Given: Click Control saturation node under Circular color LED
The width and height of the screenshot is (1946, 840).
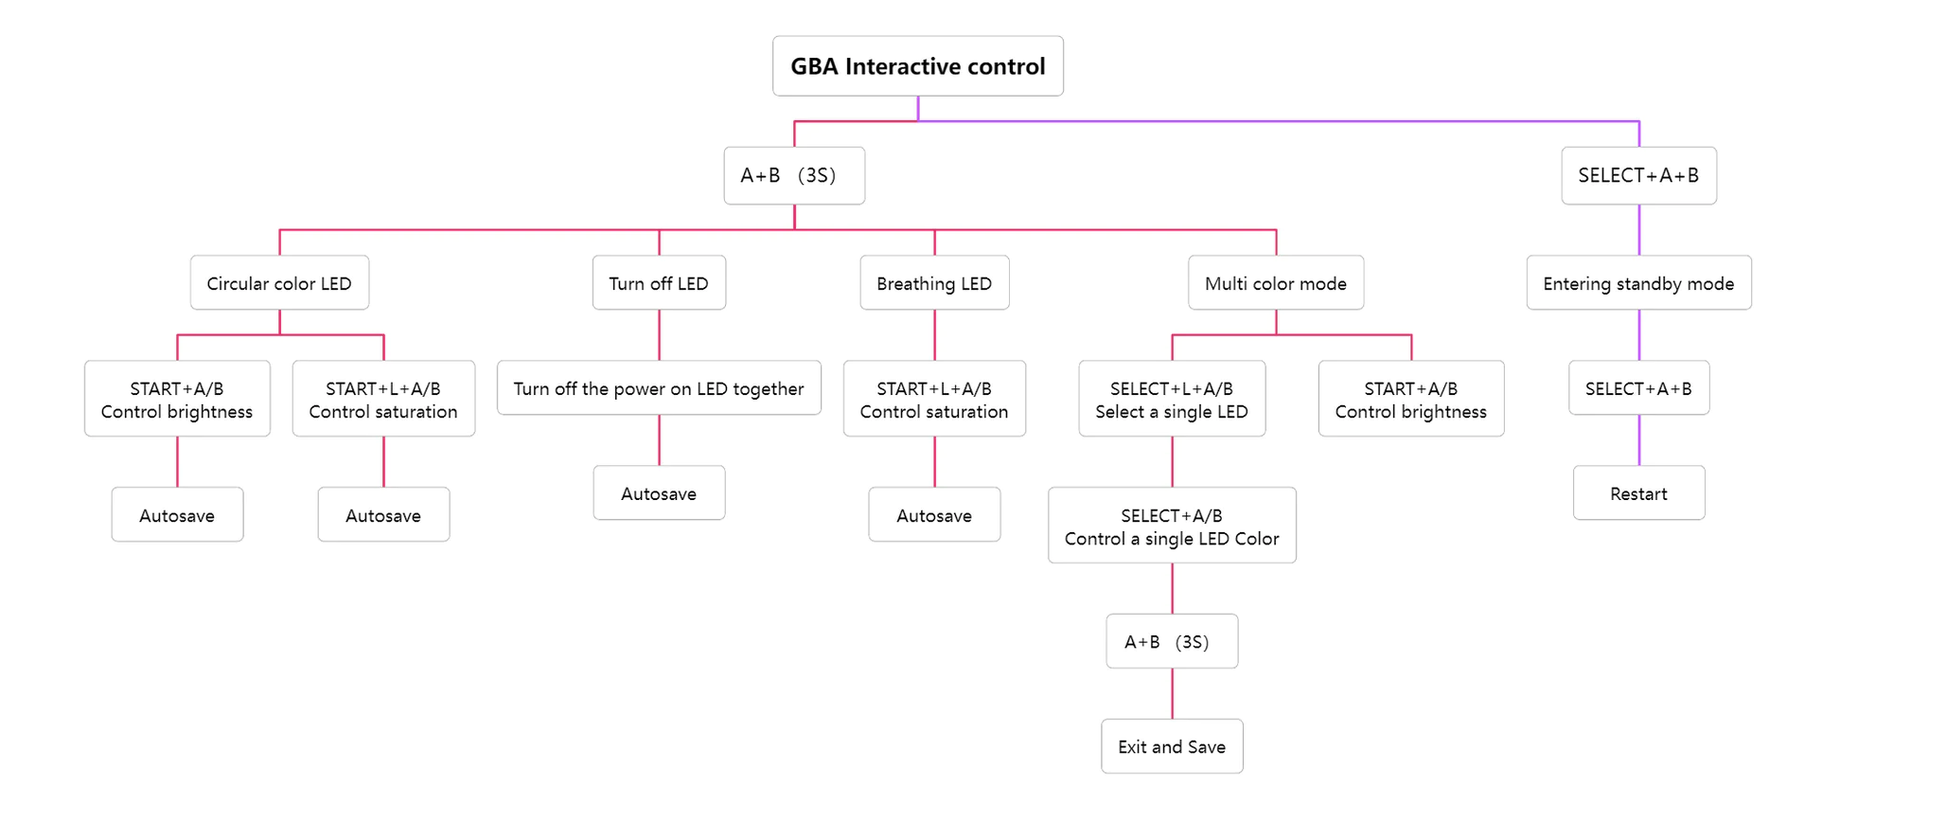Looking at the screenshot, I should (383, 399).
